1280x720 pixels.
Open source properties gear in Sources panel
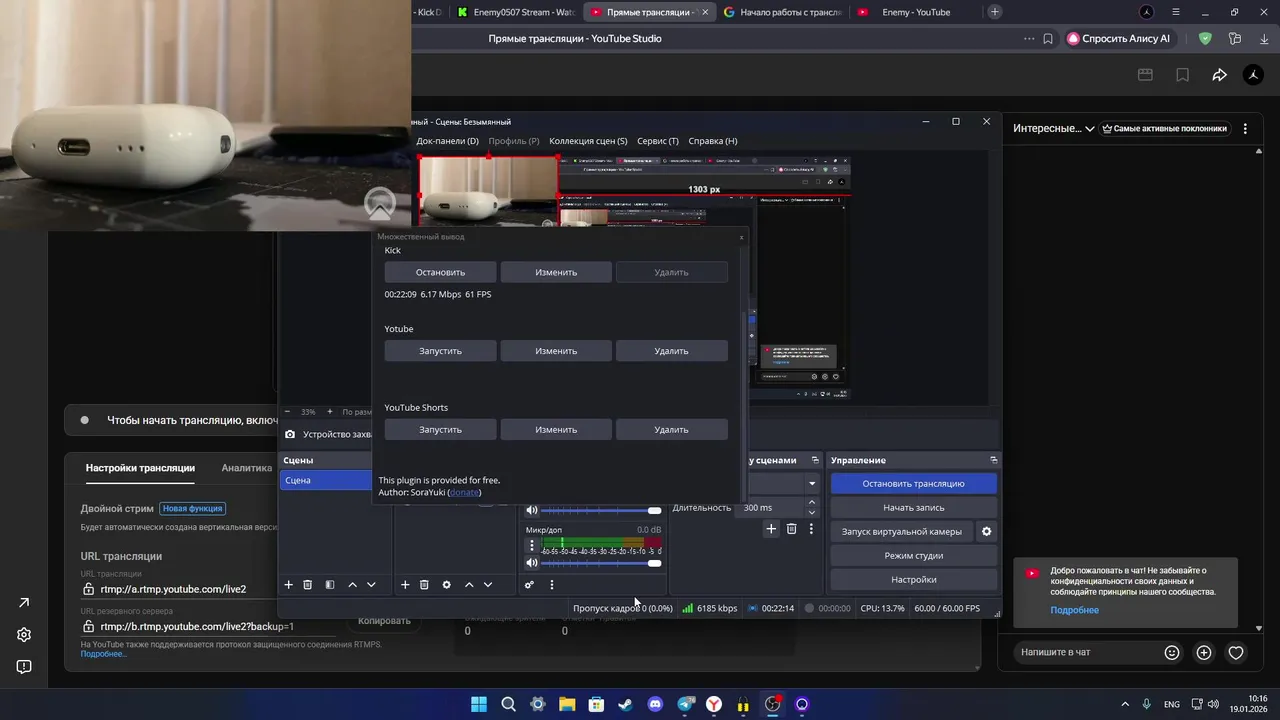tap(446, 585)
